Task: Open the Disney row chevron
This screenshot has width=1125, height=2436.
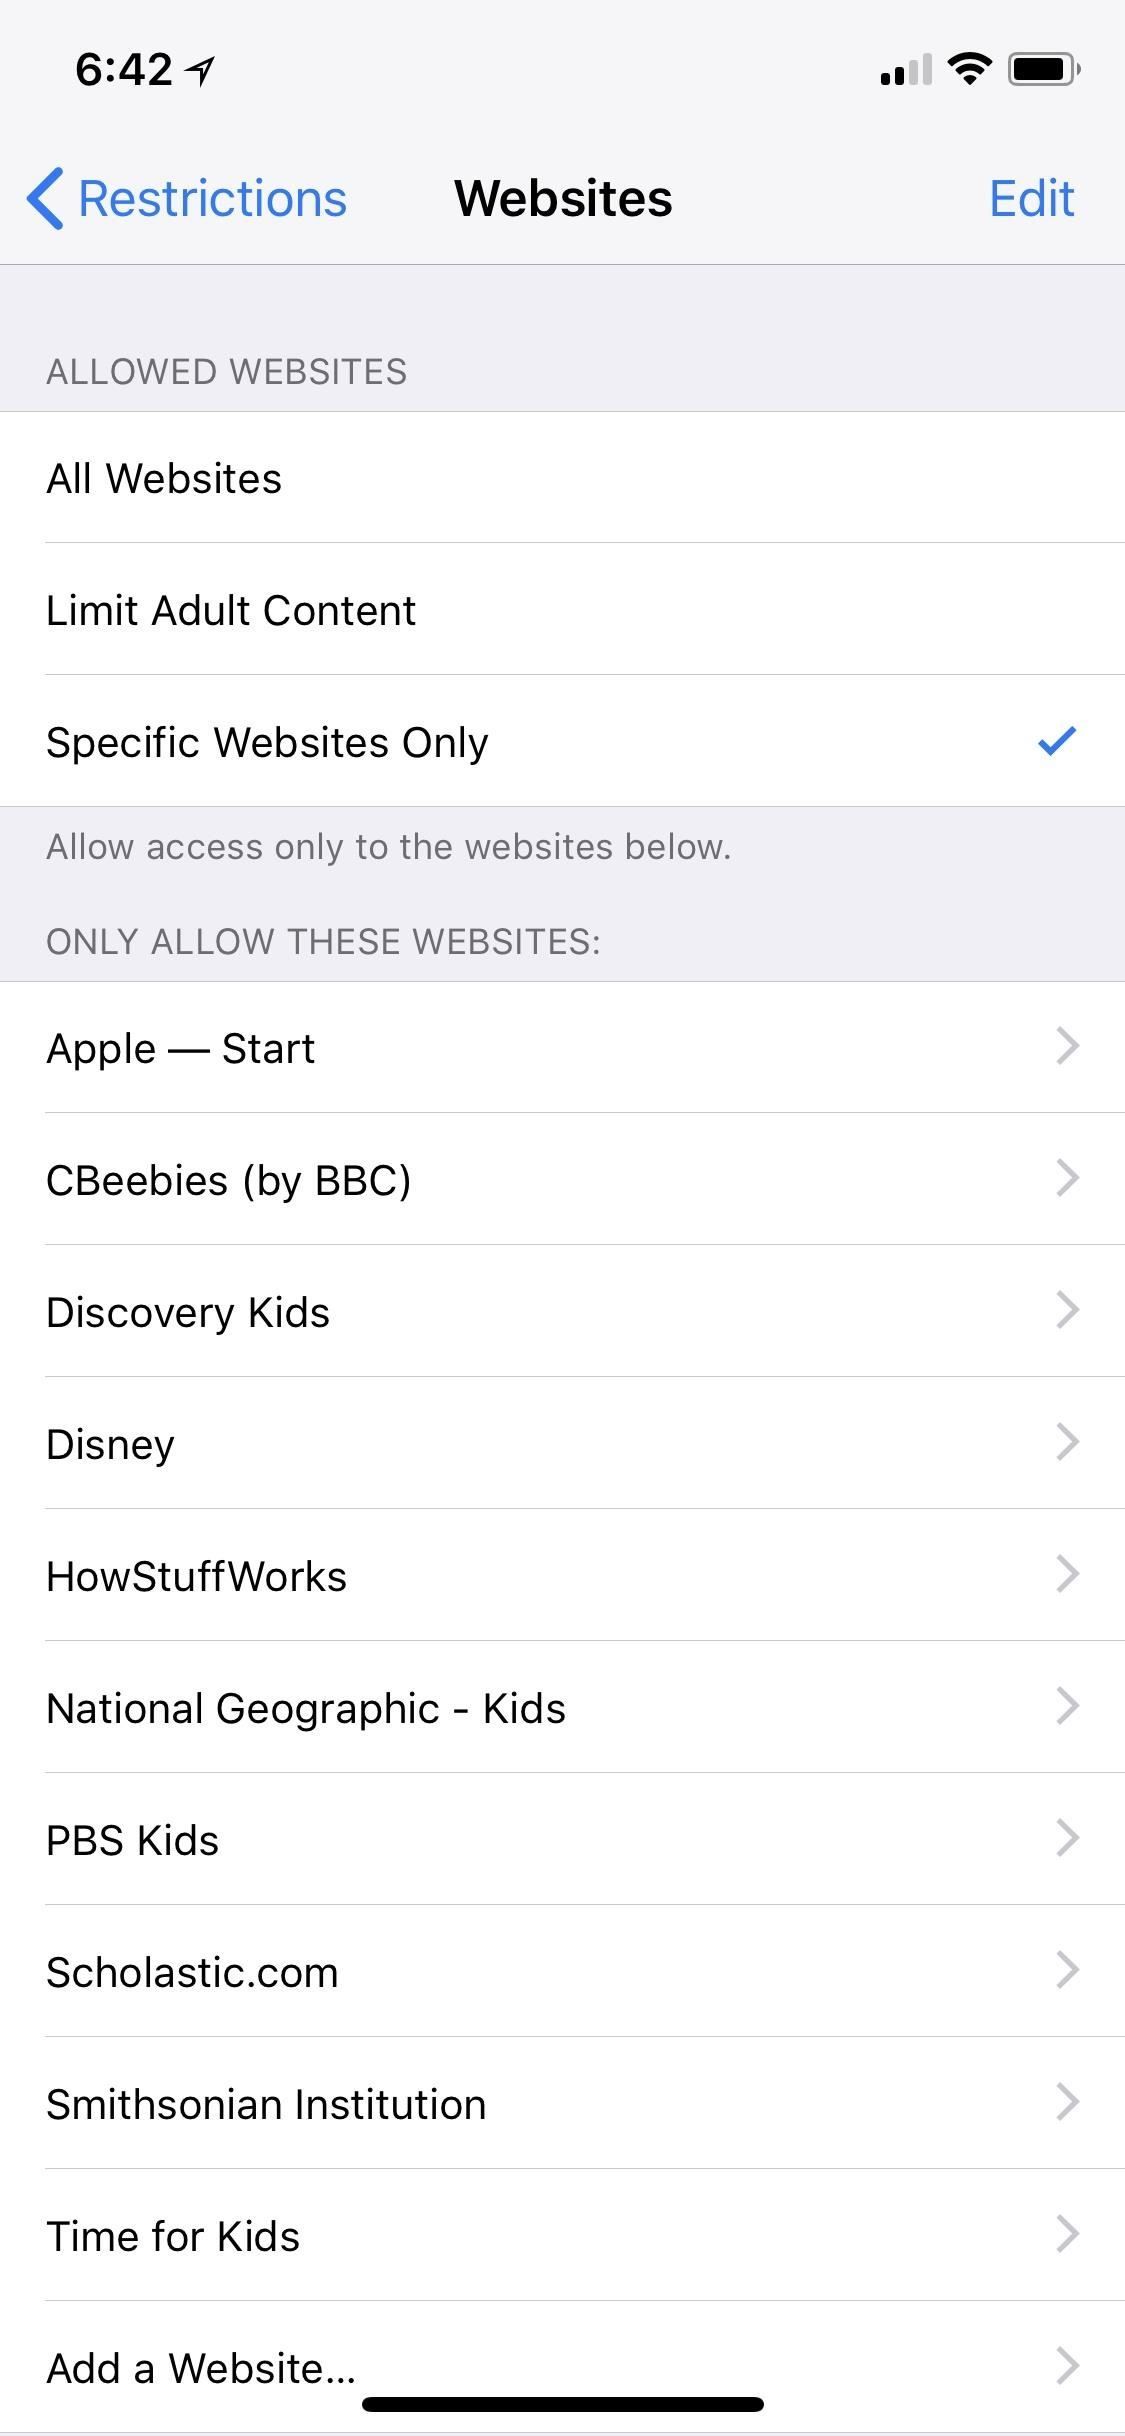Action: click(x=1067, y=1443)
